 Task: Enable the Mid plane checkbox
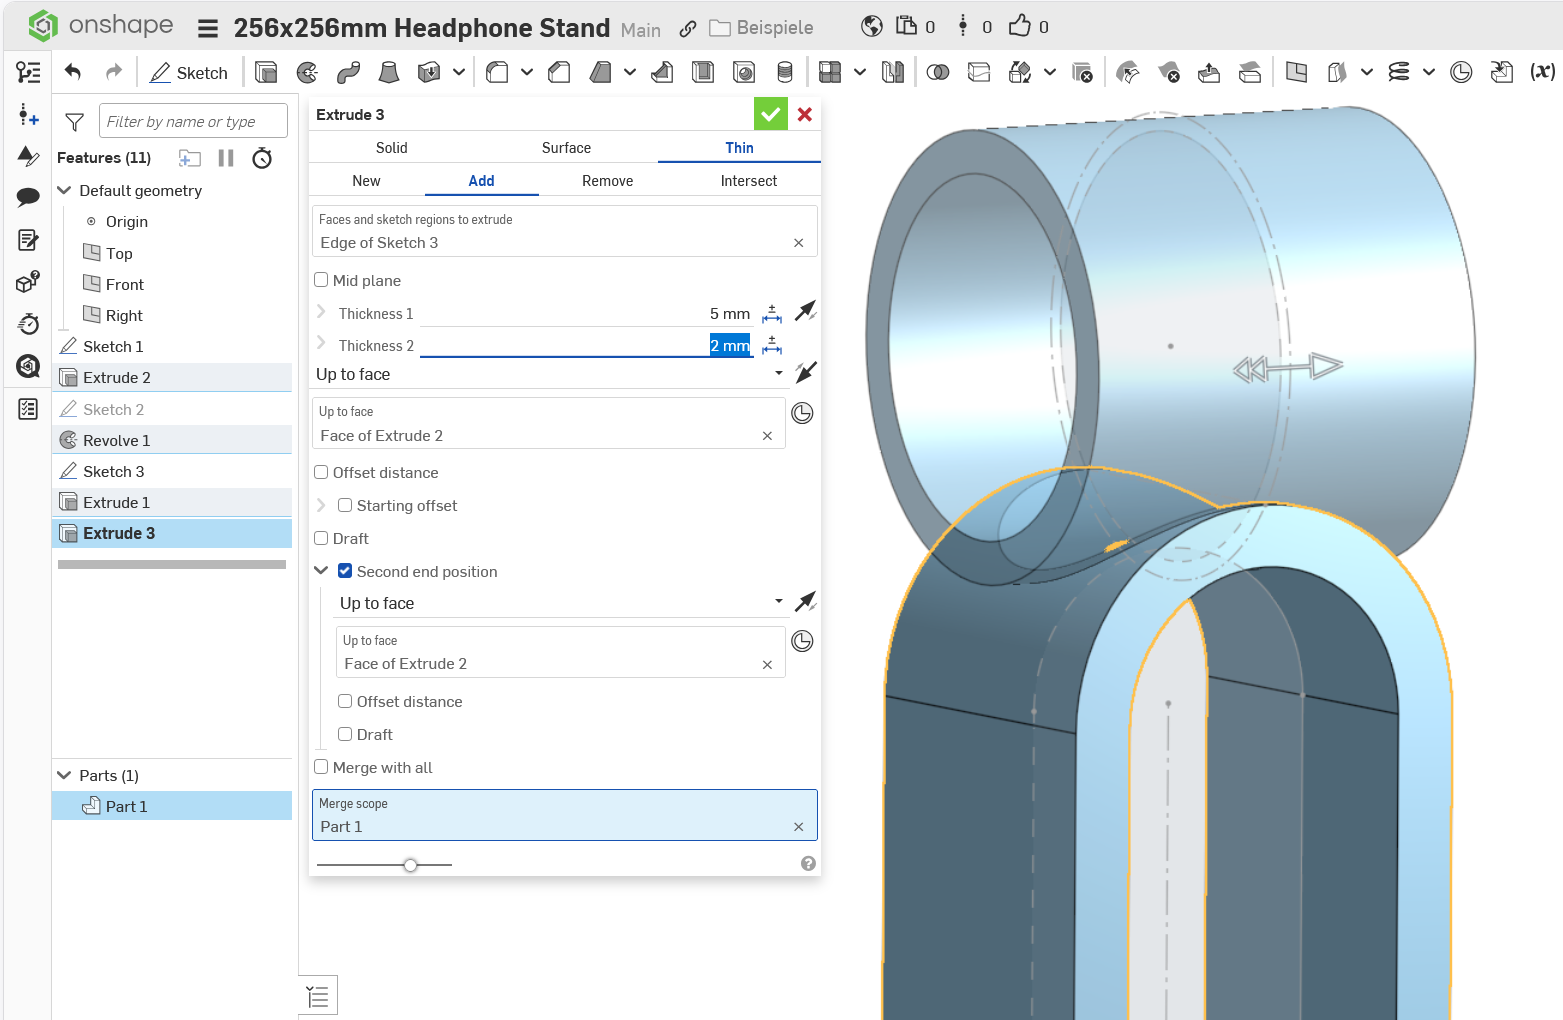pyautogui.click(x=321, y=280)
